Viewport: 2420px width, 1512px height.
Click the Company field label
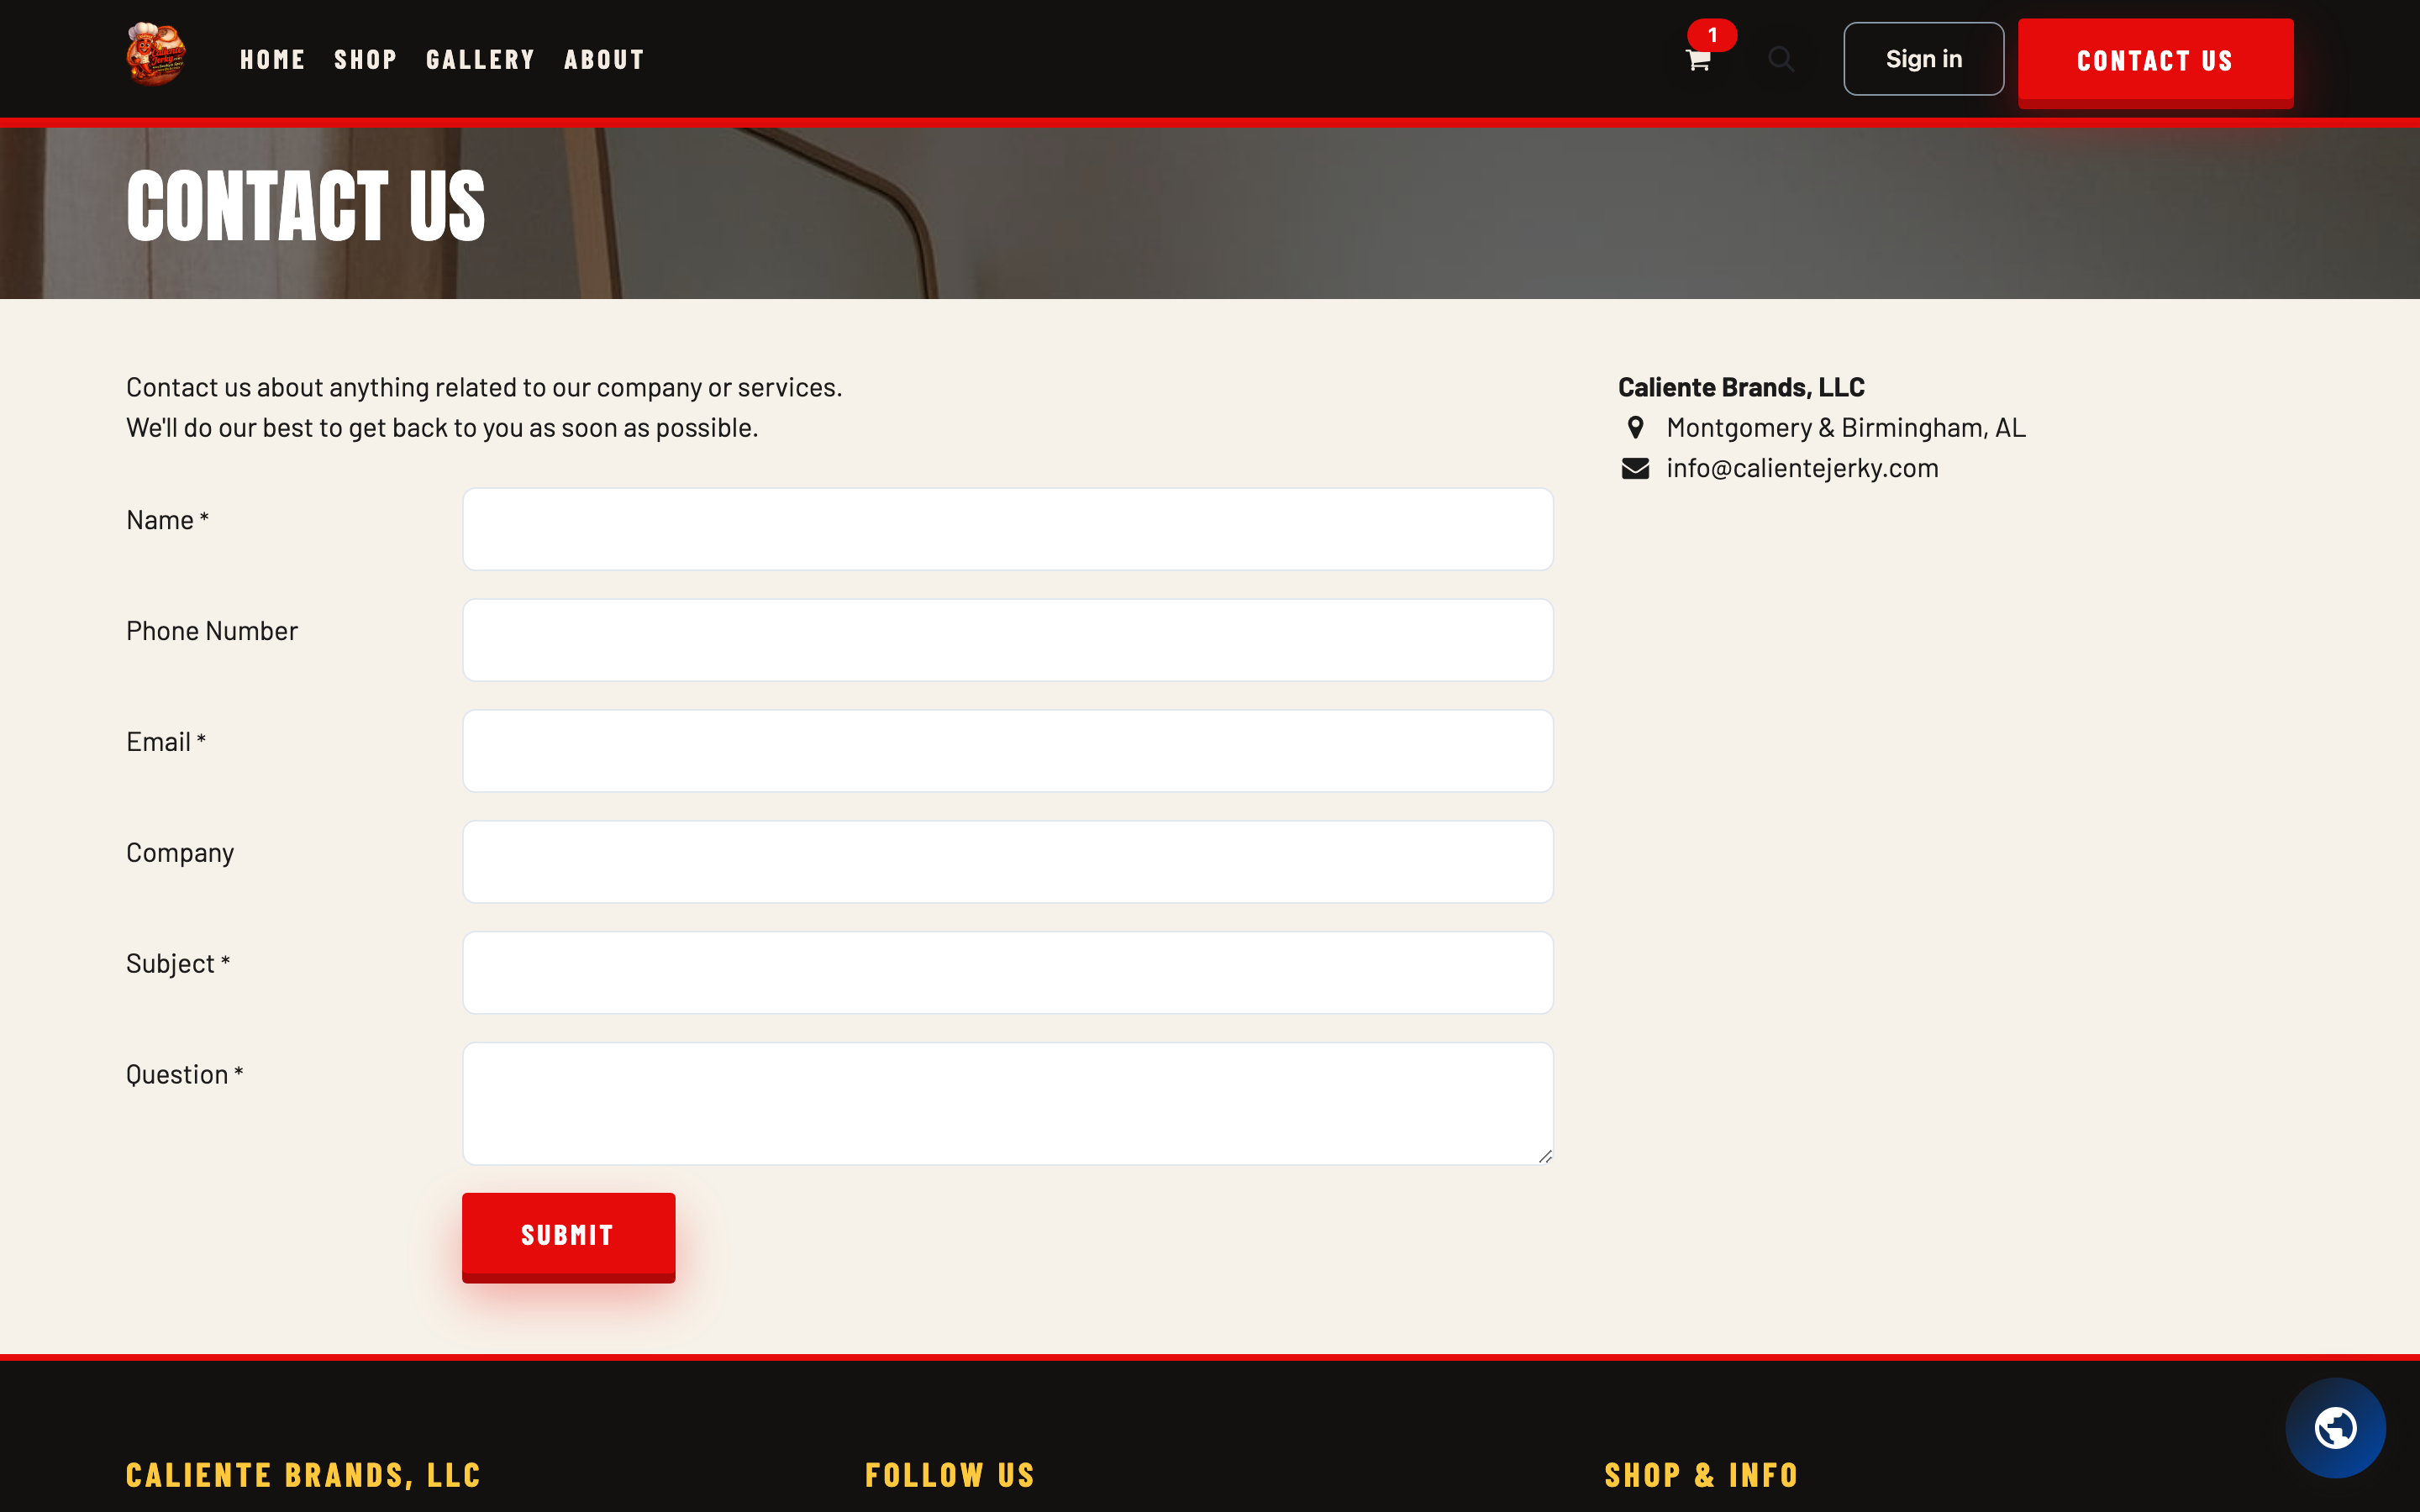(180, 853)
